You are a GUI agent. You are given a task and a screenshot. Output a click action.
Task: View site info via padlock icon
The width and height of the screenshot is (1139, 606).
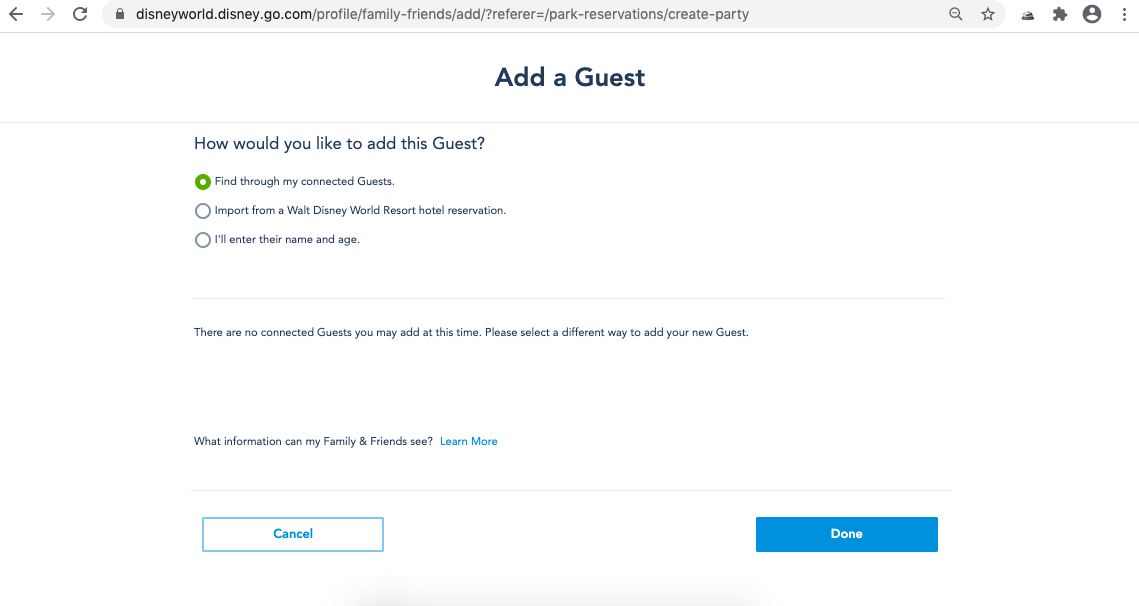(120, 14)
